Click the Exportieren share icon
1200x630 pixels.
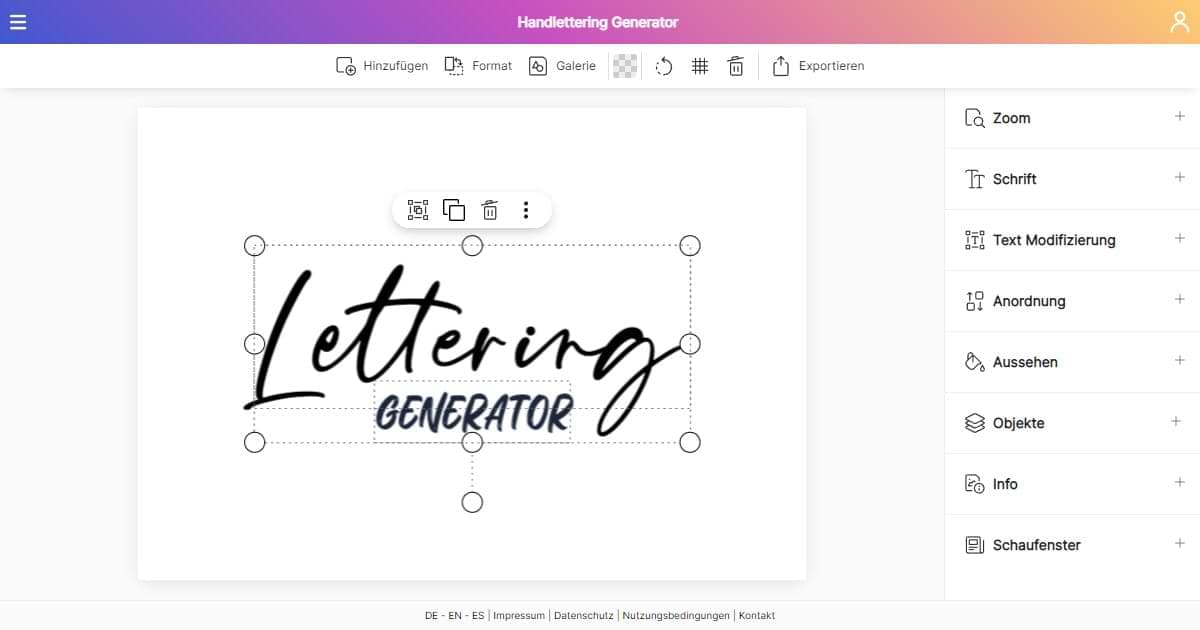tap(781, 66)
